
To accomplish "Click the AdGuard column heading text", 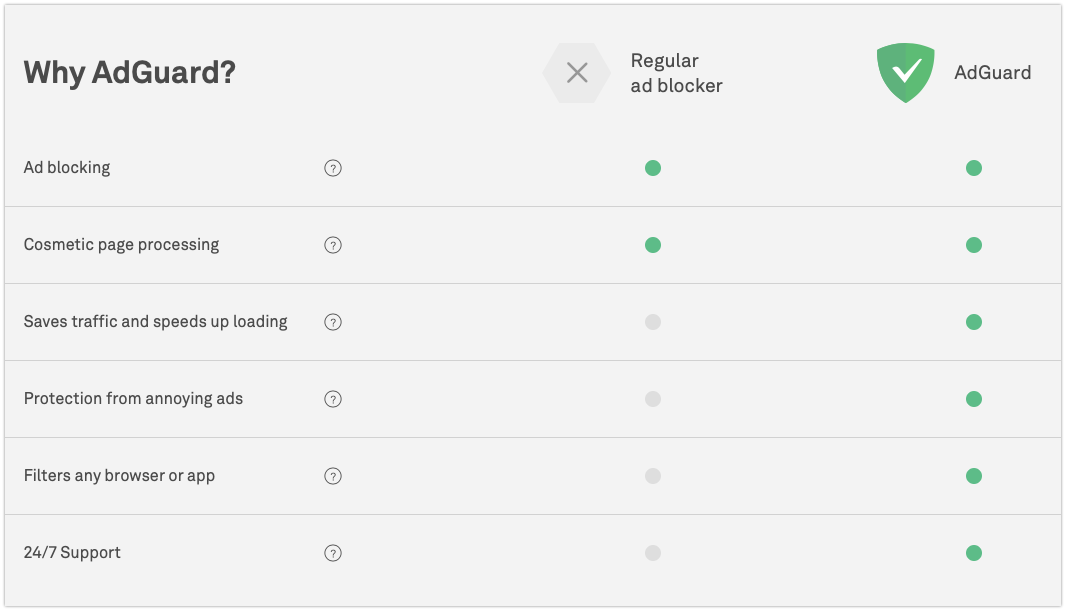I will click(992, 73).
